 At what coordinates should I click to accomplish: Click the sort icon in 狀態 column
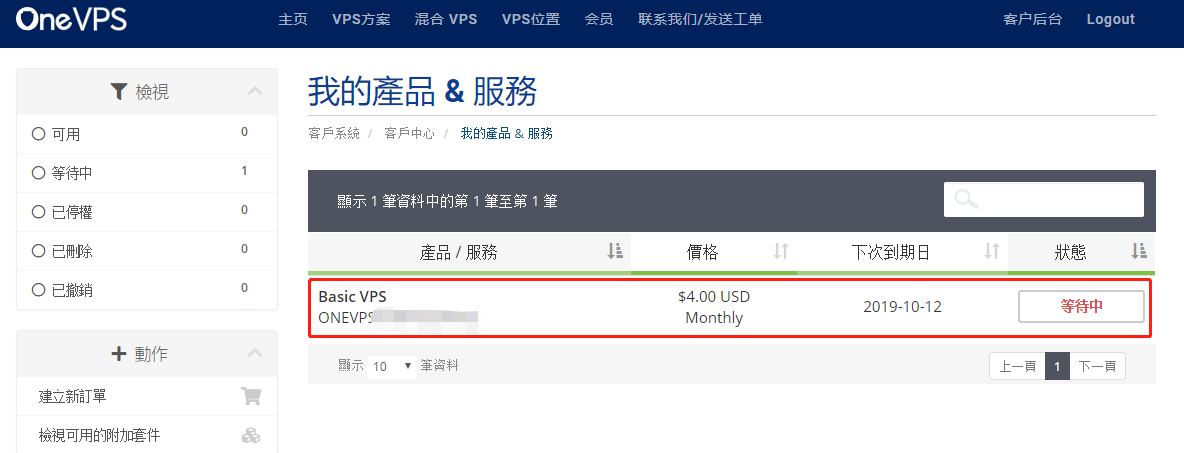tap(1138, 252)
